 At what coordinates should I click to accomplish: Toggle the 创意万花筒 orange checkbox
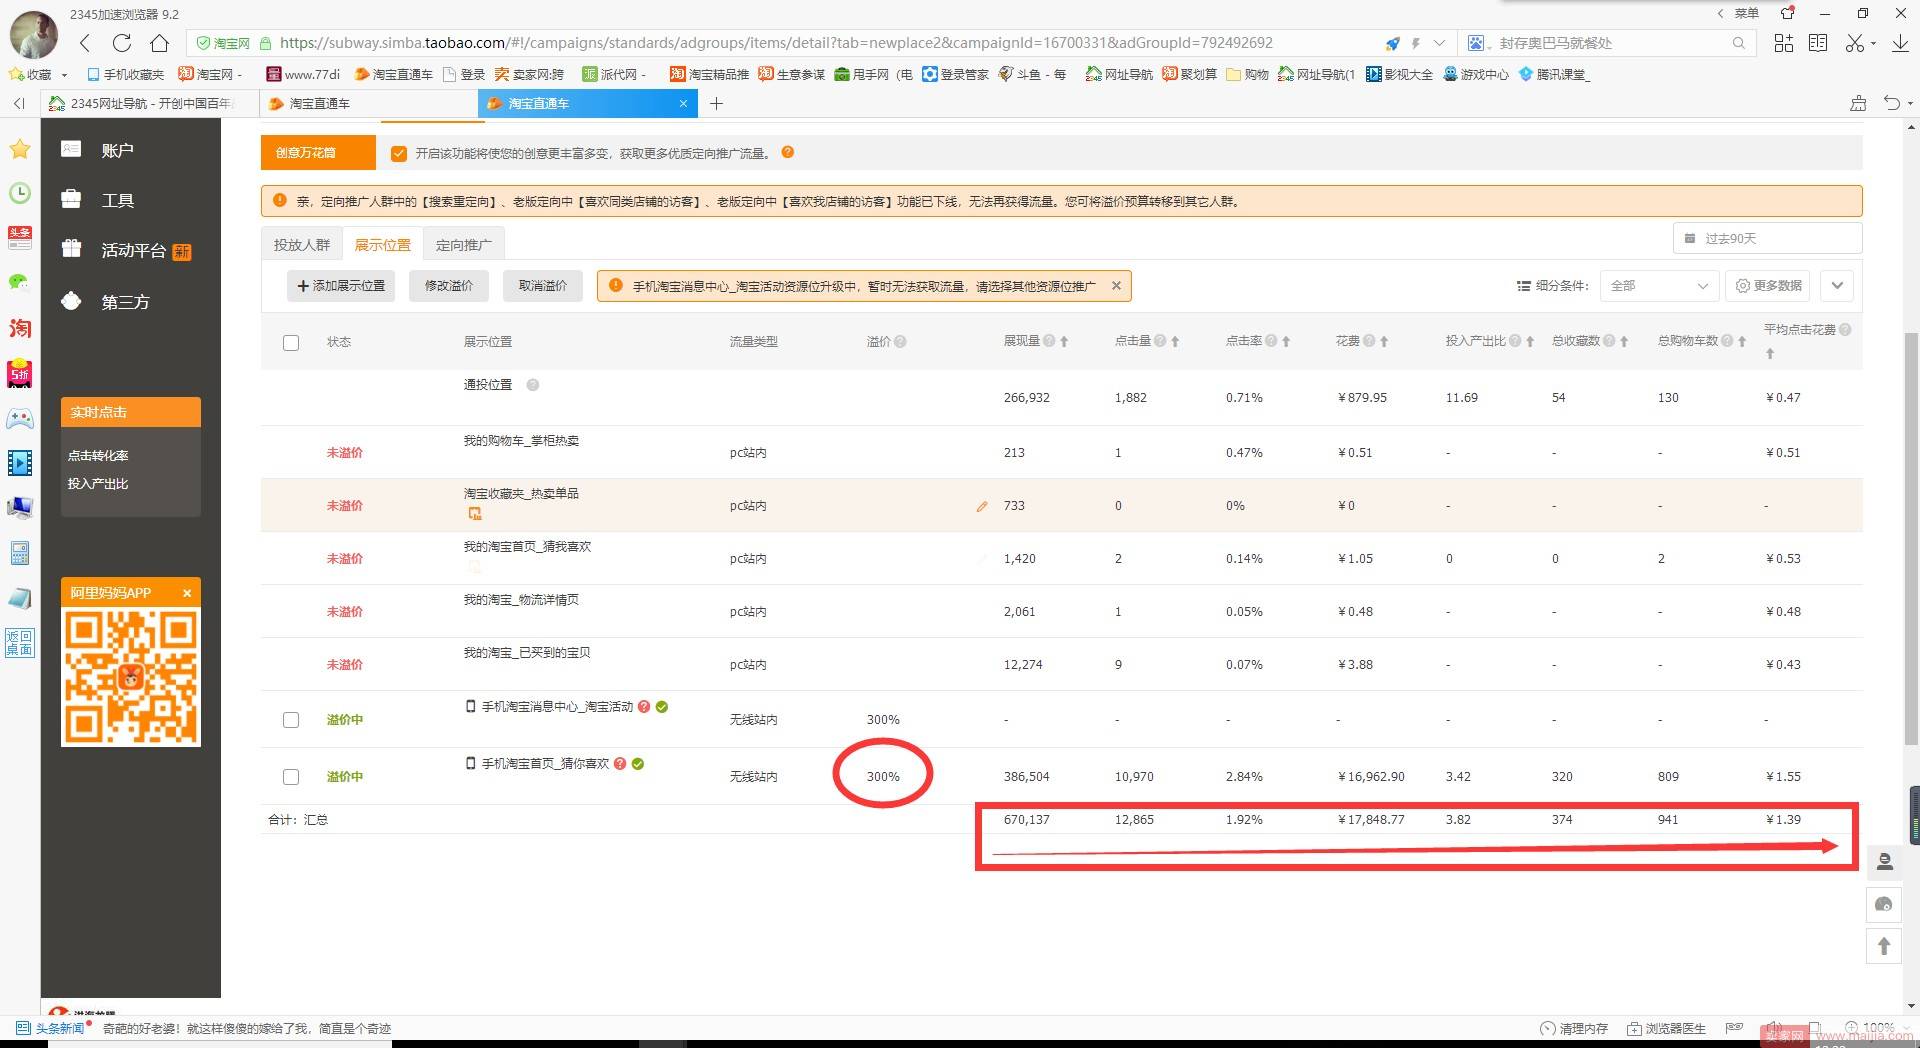[x=399, y=153]
